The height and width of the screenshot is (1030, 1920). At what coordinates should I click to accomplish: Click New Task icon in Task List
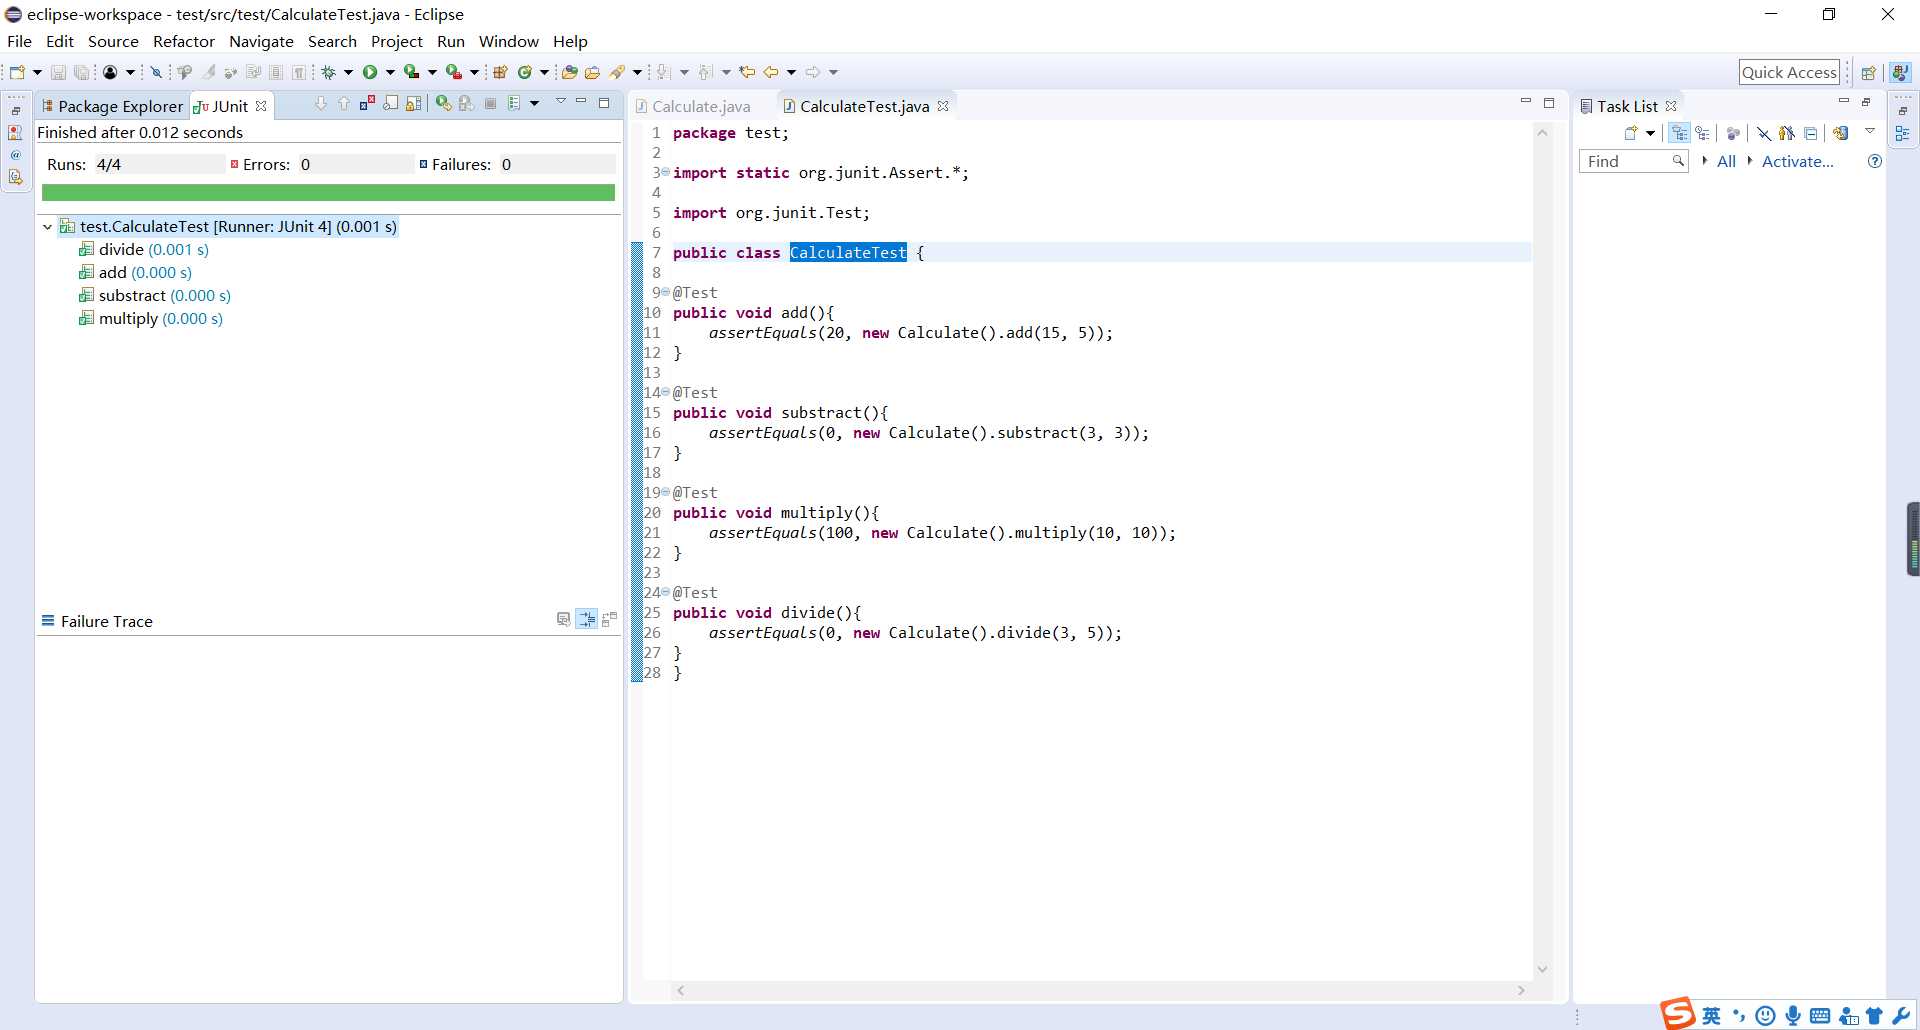(x=1631, y=133)
